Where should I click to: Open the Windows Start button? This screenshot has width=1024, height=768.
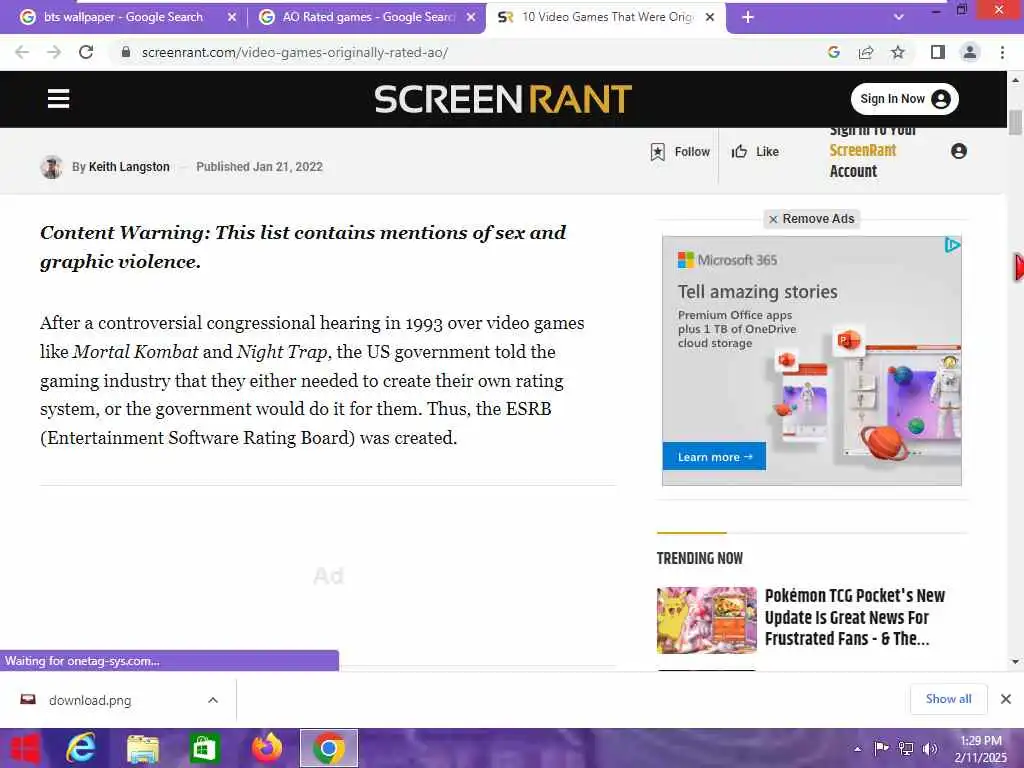pyautogui.click(x=25, y=748)
